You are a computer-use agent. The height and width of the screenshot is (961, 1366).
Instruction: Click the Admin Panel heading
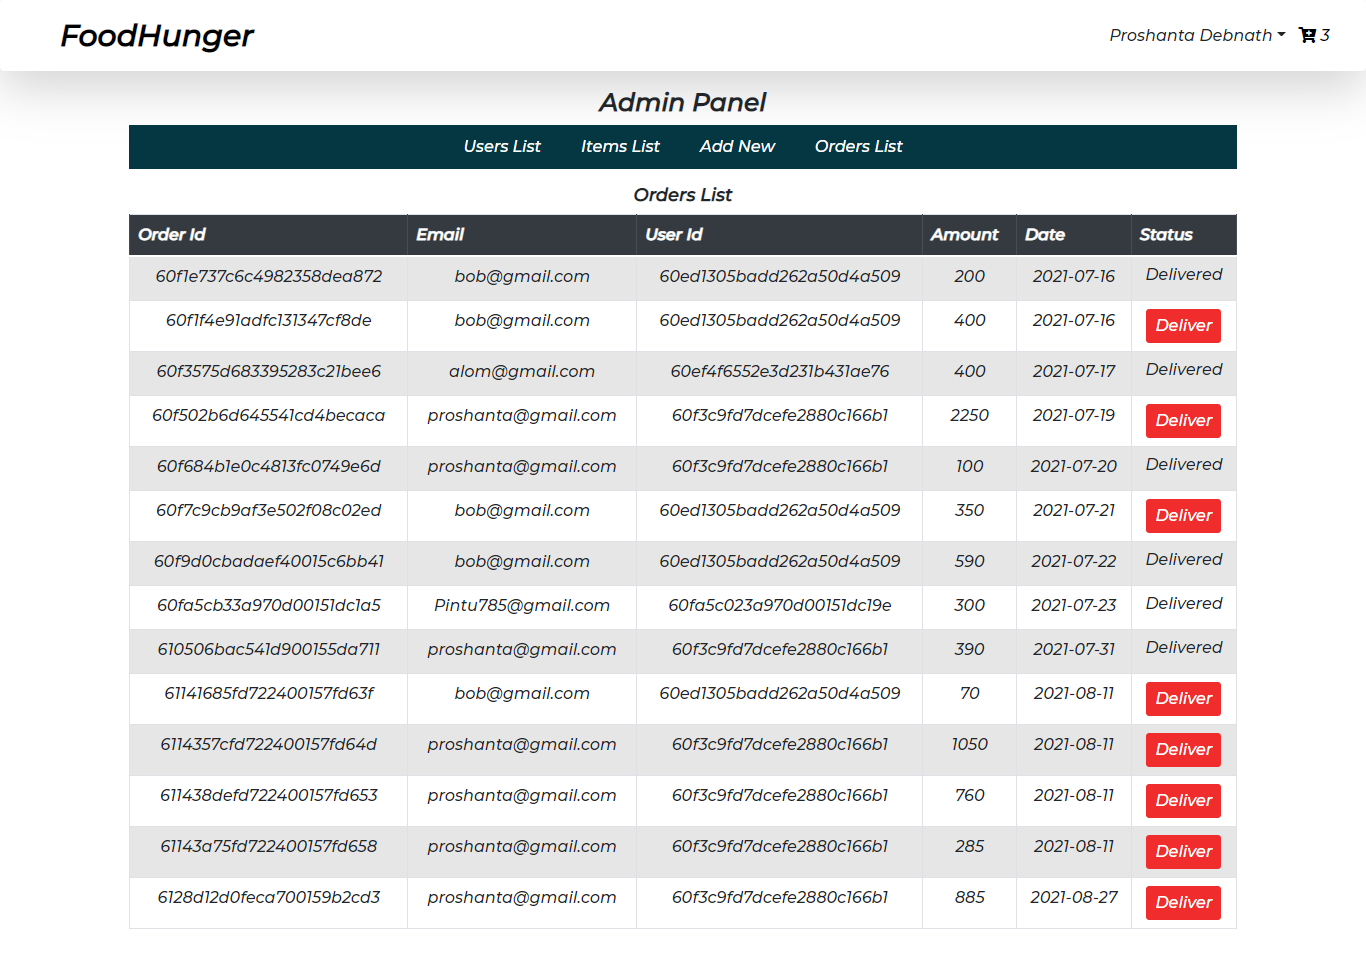[x=683, y=102]
